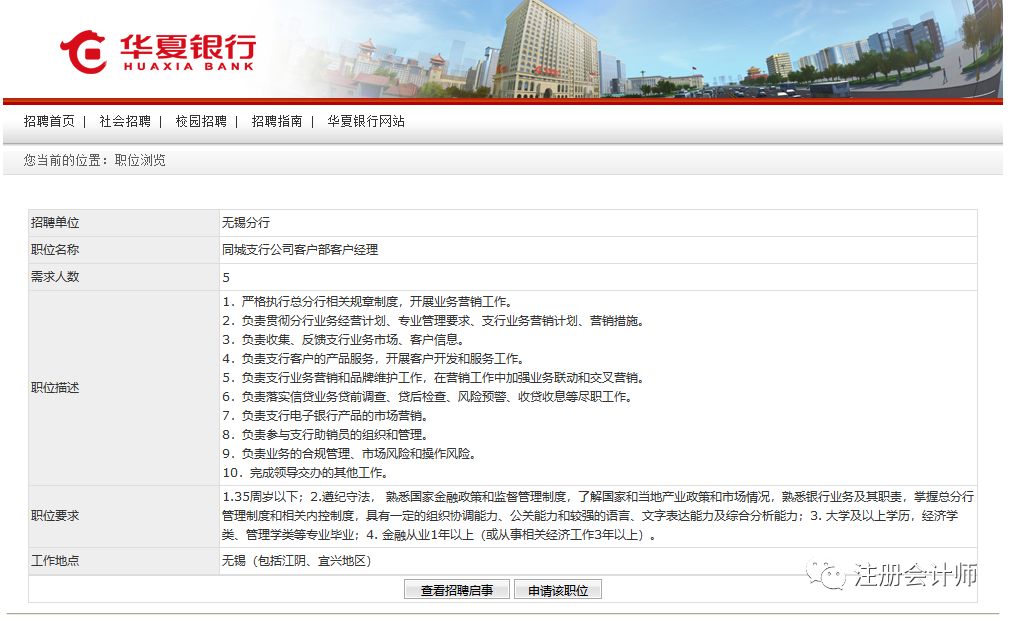Image resolution: width=1010 pixels, height=619 pixels.
Task: Select description line 5 about 品牌维护工作
Action: (x=434, y=377)
